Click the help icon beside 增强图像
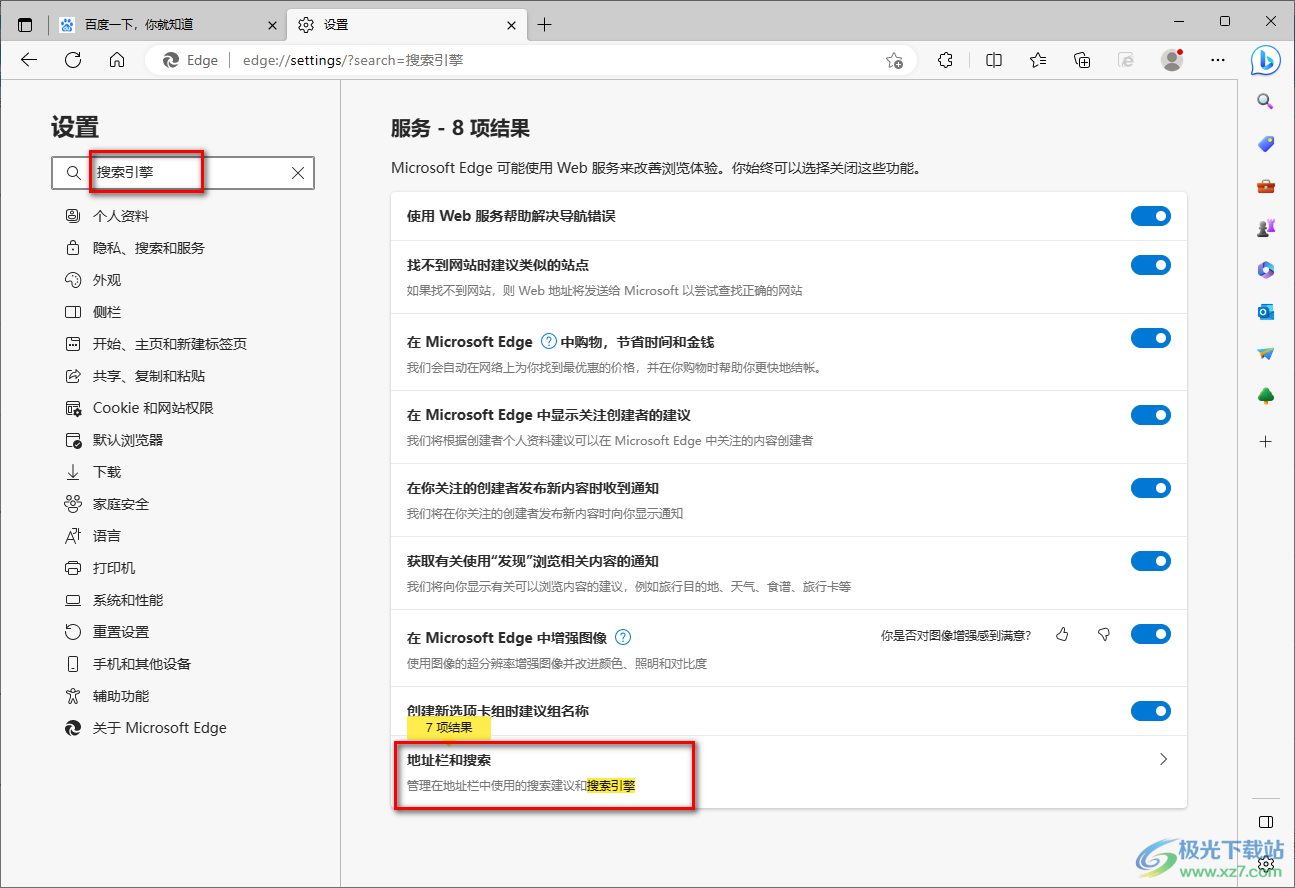Viewport: 1295px width, 888px height. [x=624, y=637]
